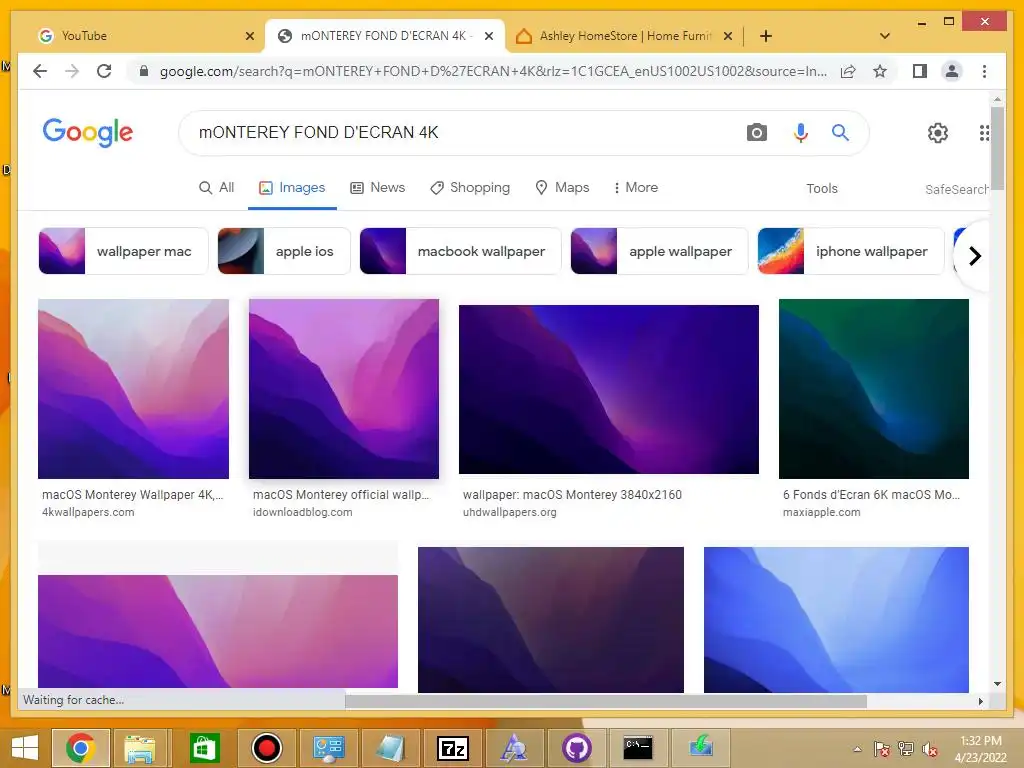Expand the tab search dropdown arrow

(x=885, y=36)
